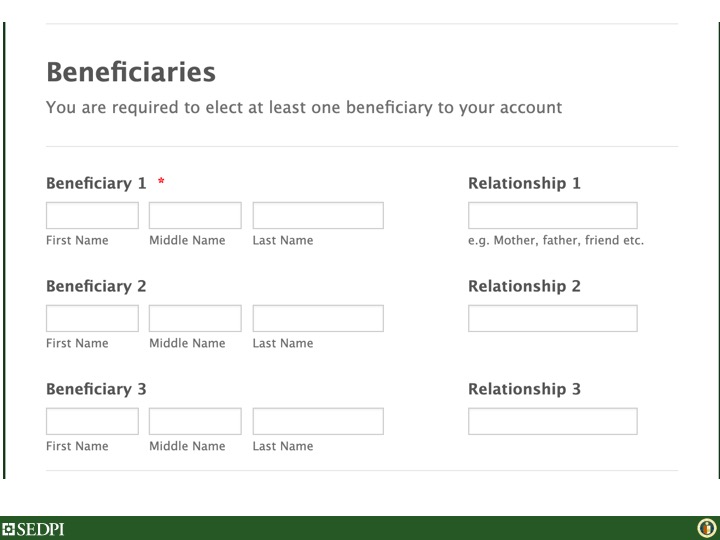
Task: Click the Relationship 3 label
Action: [524, 390]
